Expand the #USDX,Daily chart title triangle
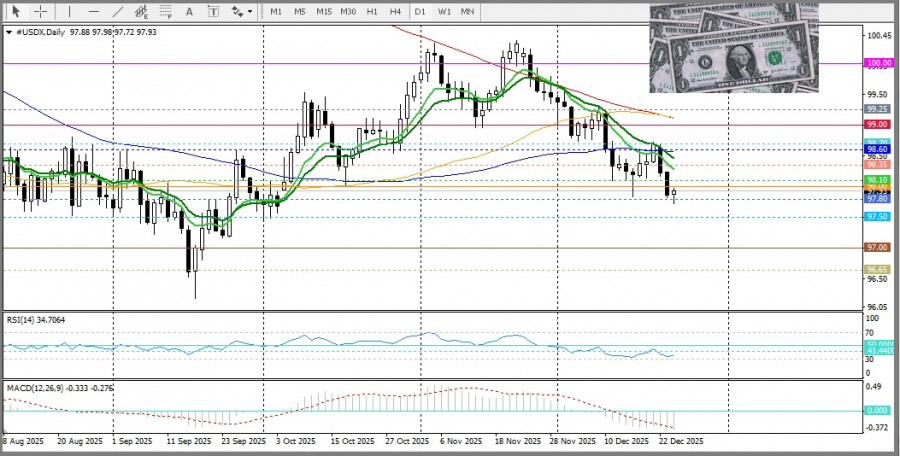This screenshot has height=456, width=900. 10,32
